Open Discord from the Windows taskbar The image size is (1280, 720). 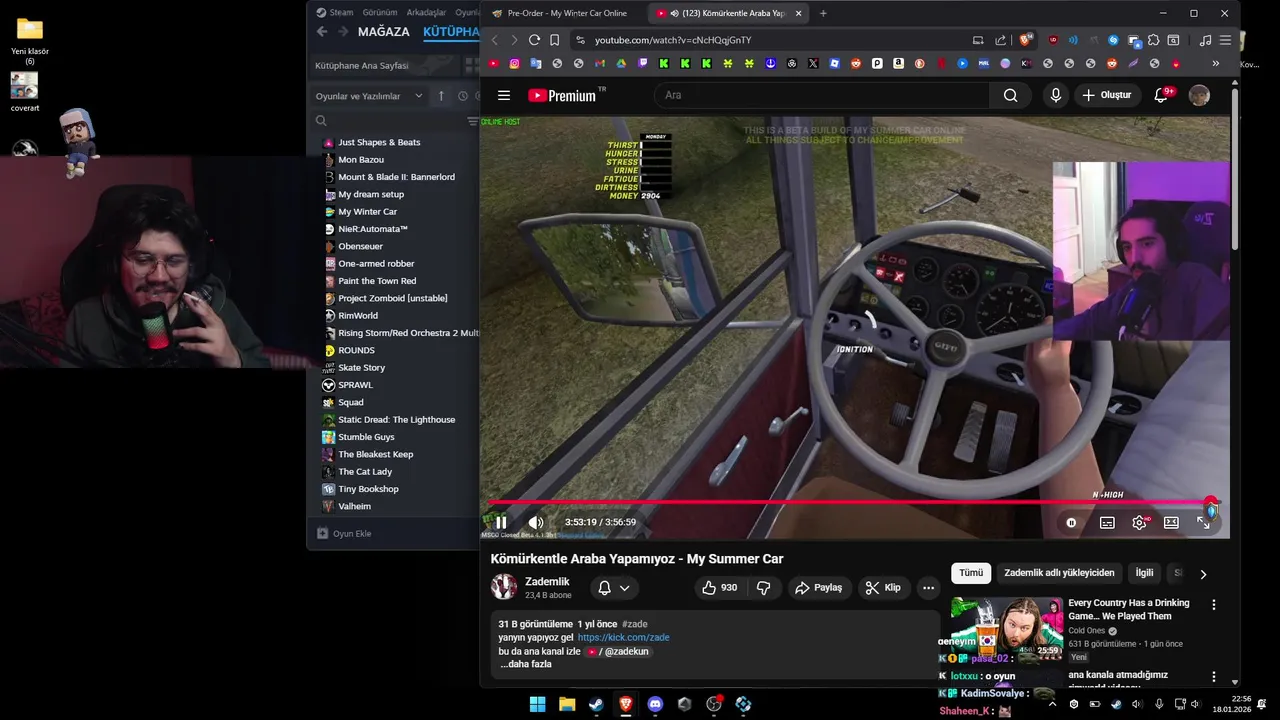[655, 704]
